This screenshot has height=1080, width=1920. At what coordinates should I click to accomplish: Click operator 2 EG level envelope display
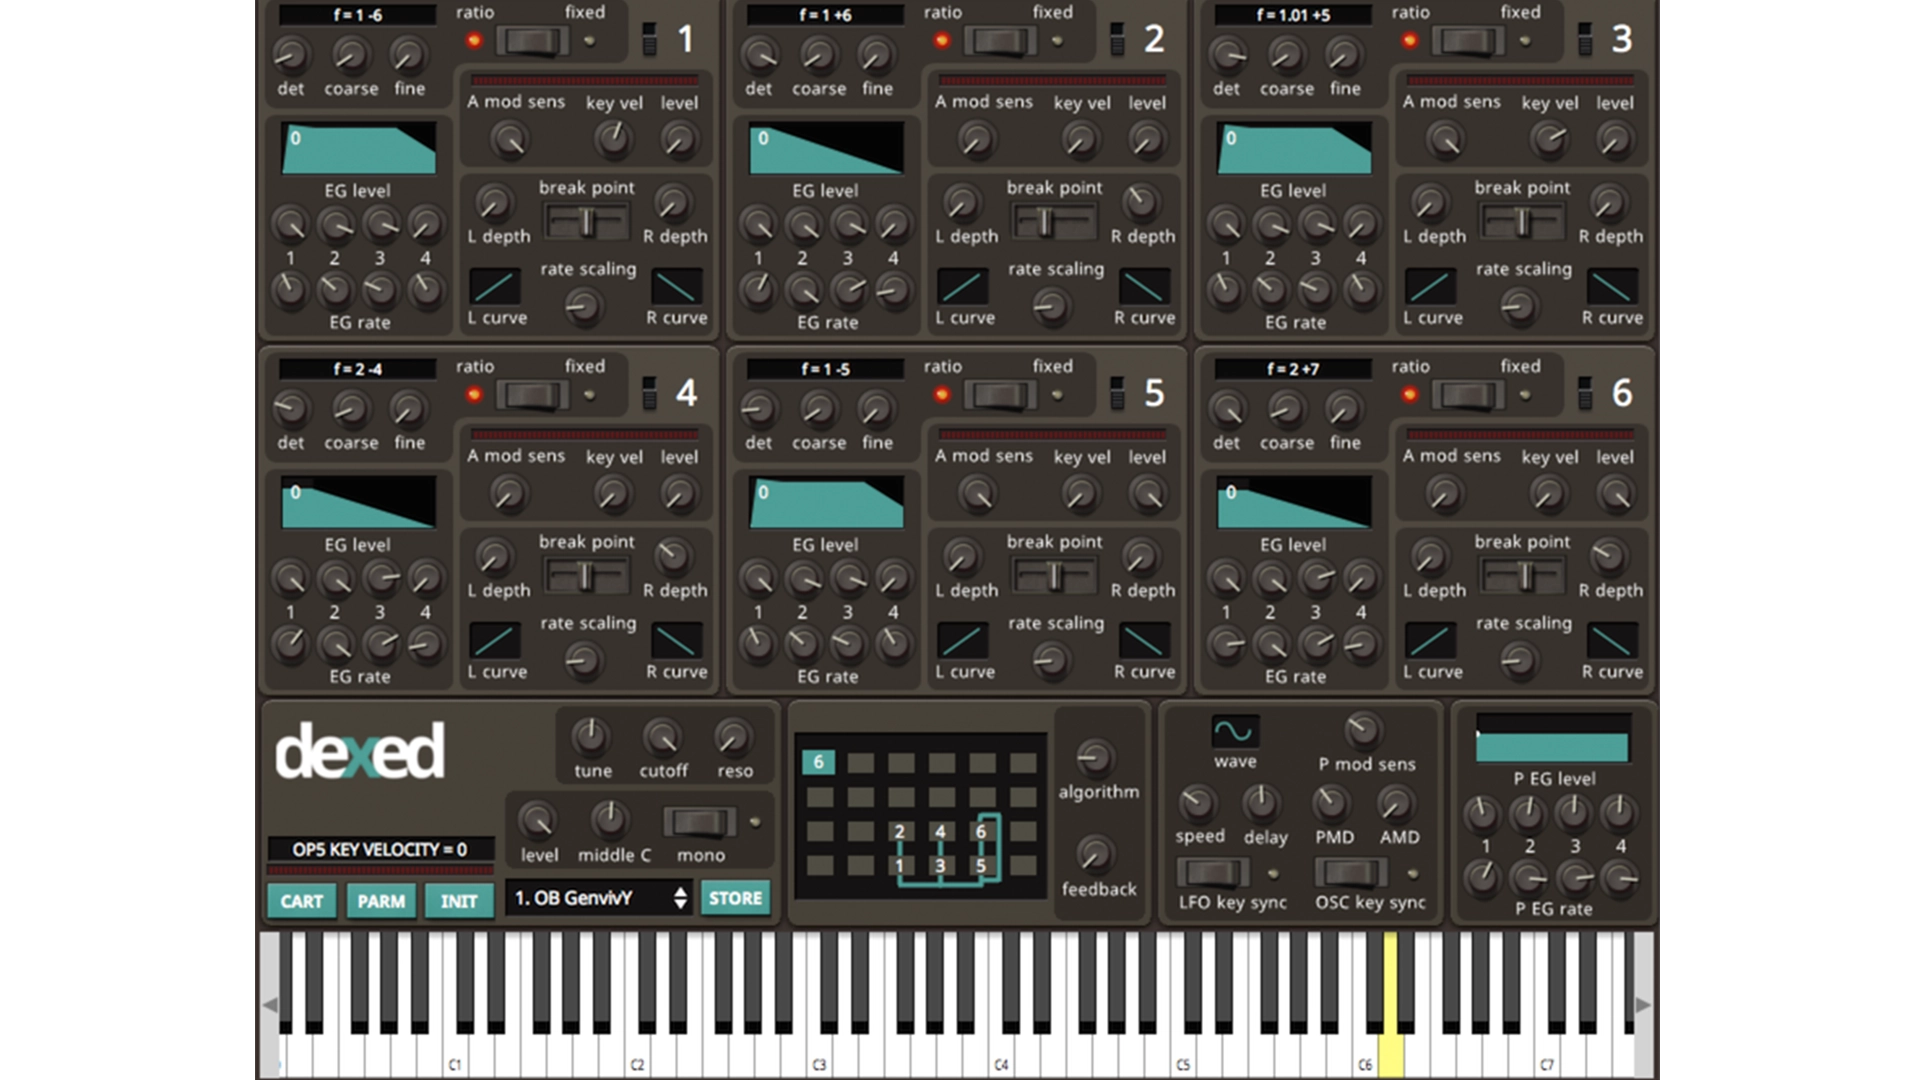coord(826,148)
